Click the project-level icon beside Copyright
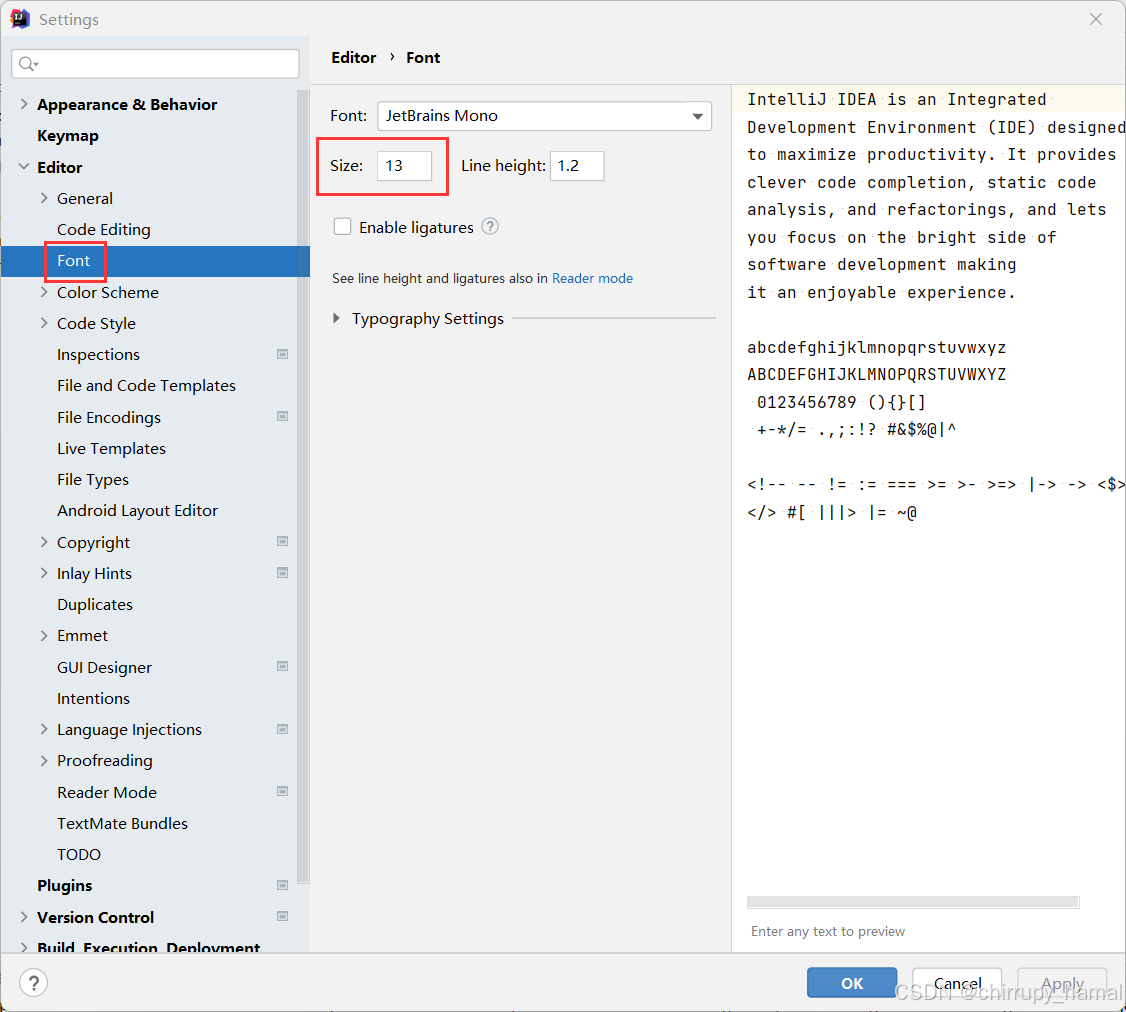Screen dimensions: 1126x1012 (282, 542)
